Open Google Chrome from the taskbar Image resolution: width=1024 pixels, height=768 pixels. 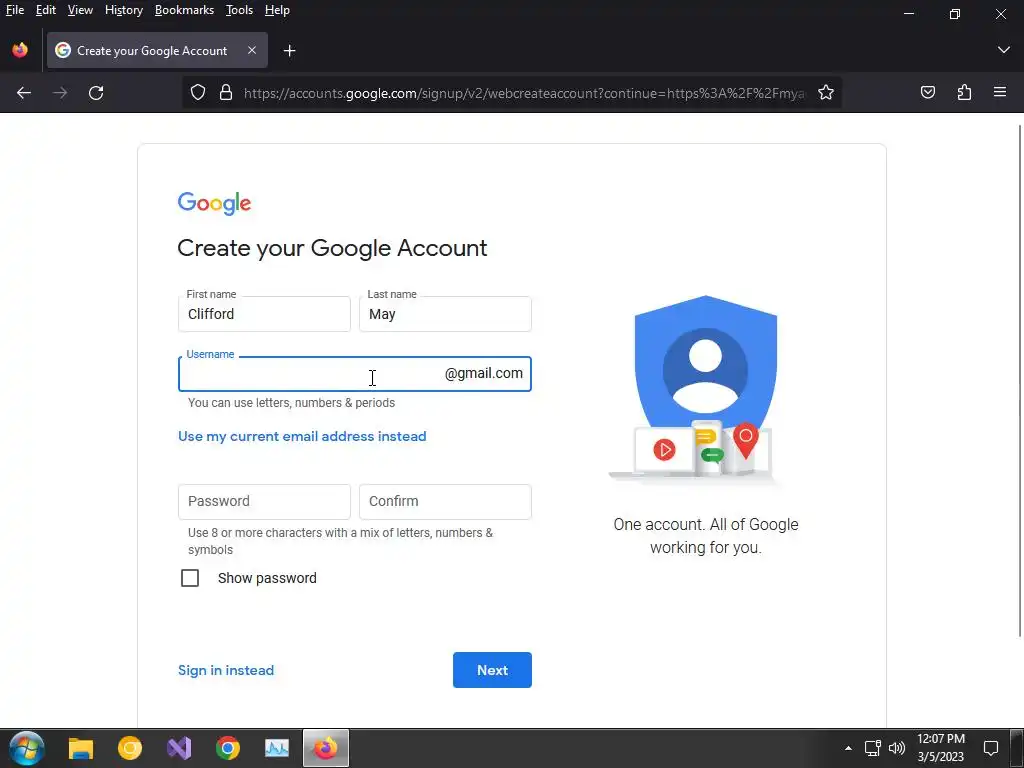(228, 748)
